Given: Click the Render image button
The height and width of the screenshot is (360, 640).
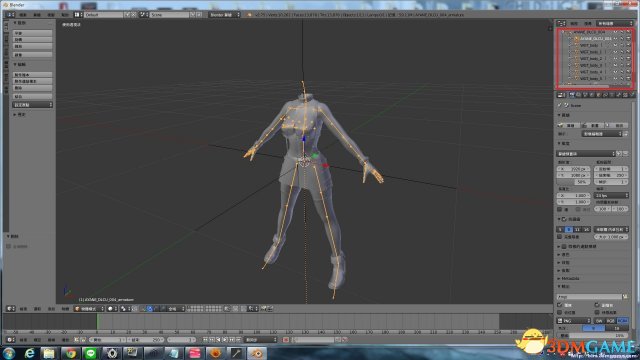Looking at the screenshot, I should [568, 125].
